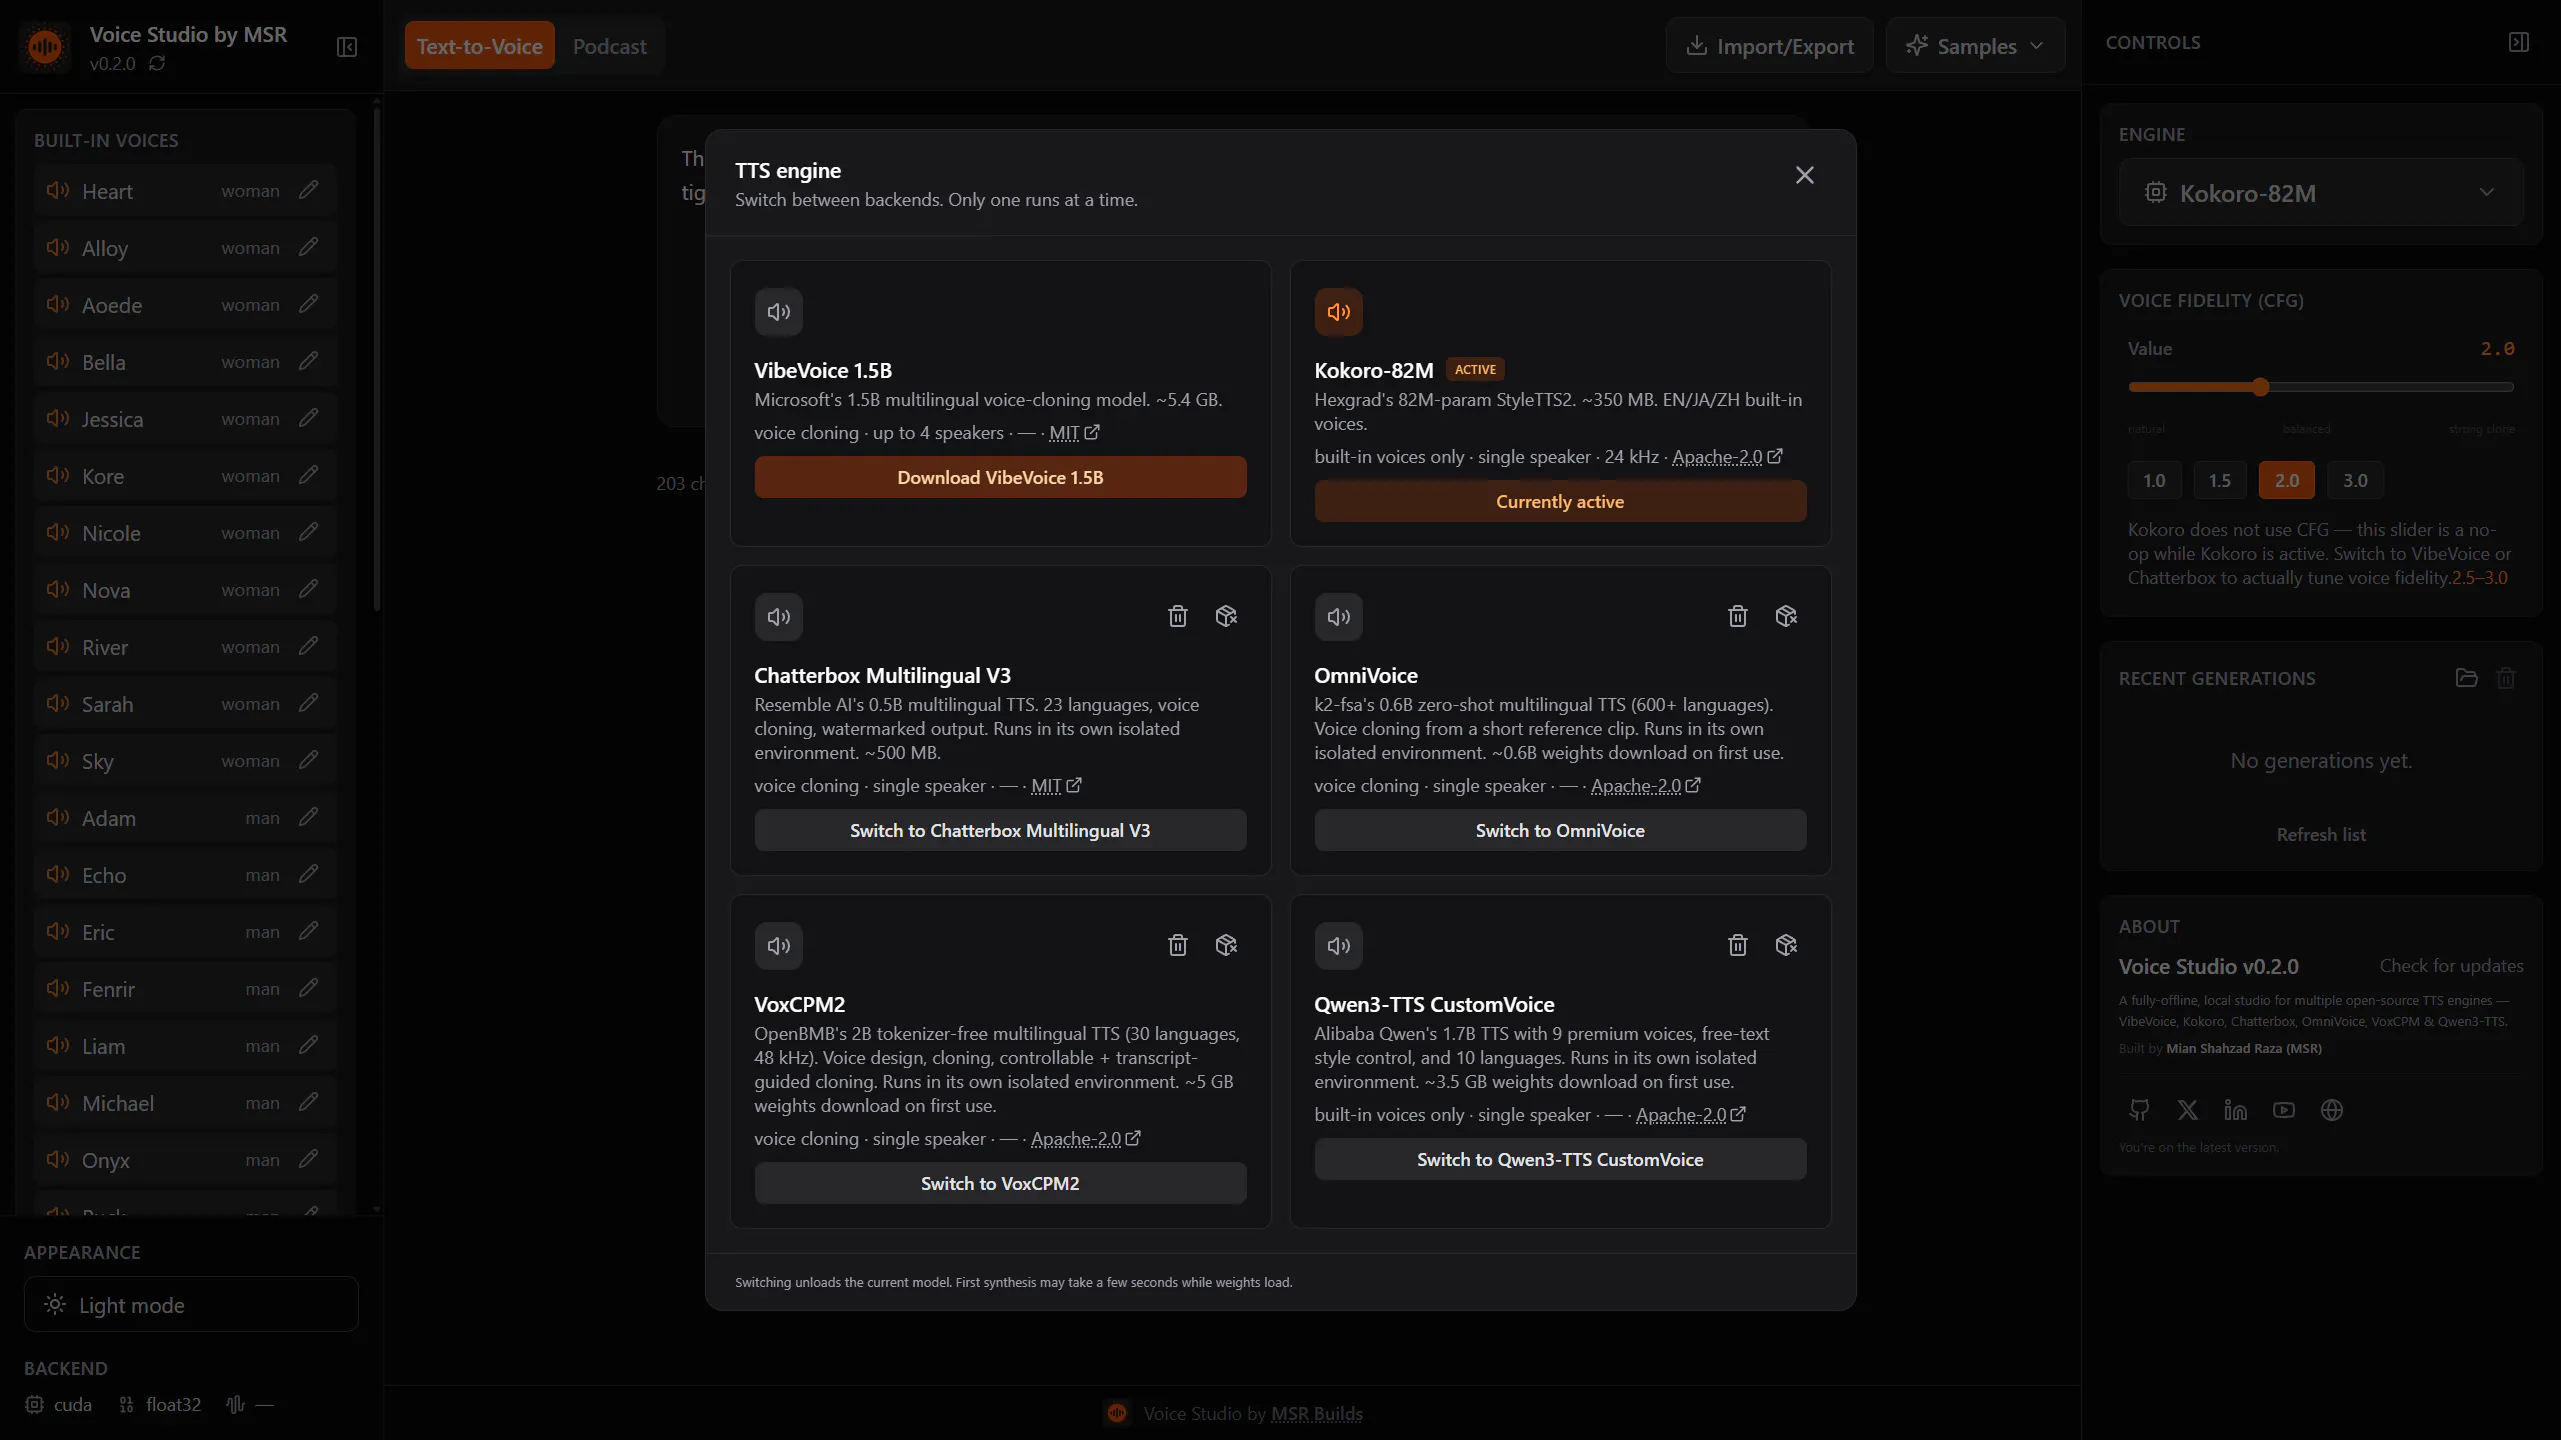Open the YouTube icon

coord(2284,1110)
